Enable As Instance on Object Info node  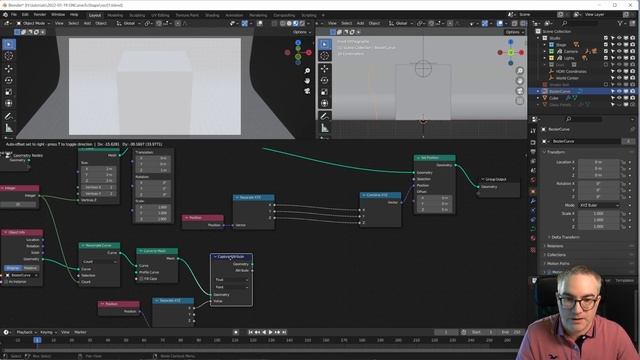[x=6, y=282]
